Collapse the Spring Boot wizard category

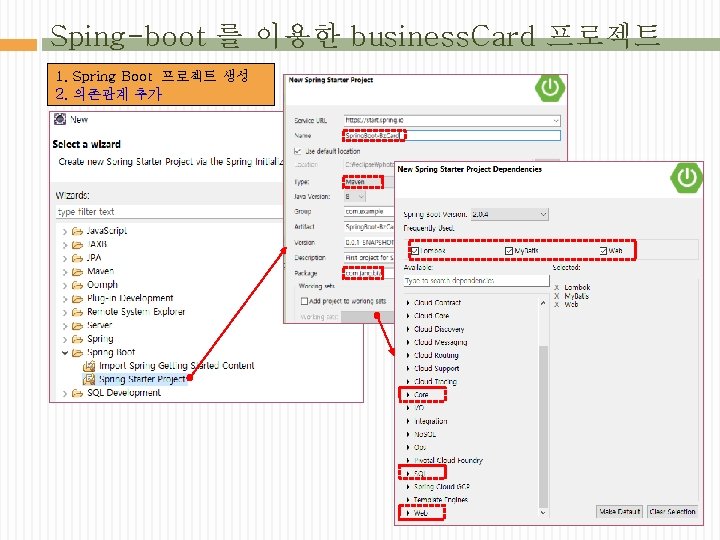point(65,353)
